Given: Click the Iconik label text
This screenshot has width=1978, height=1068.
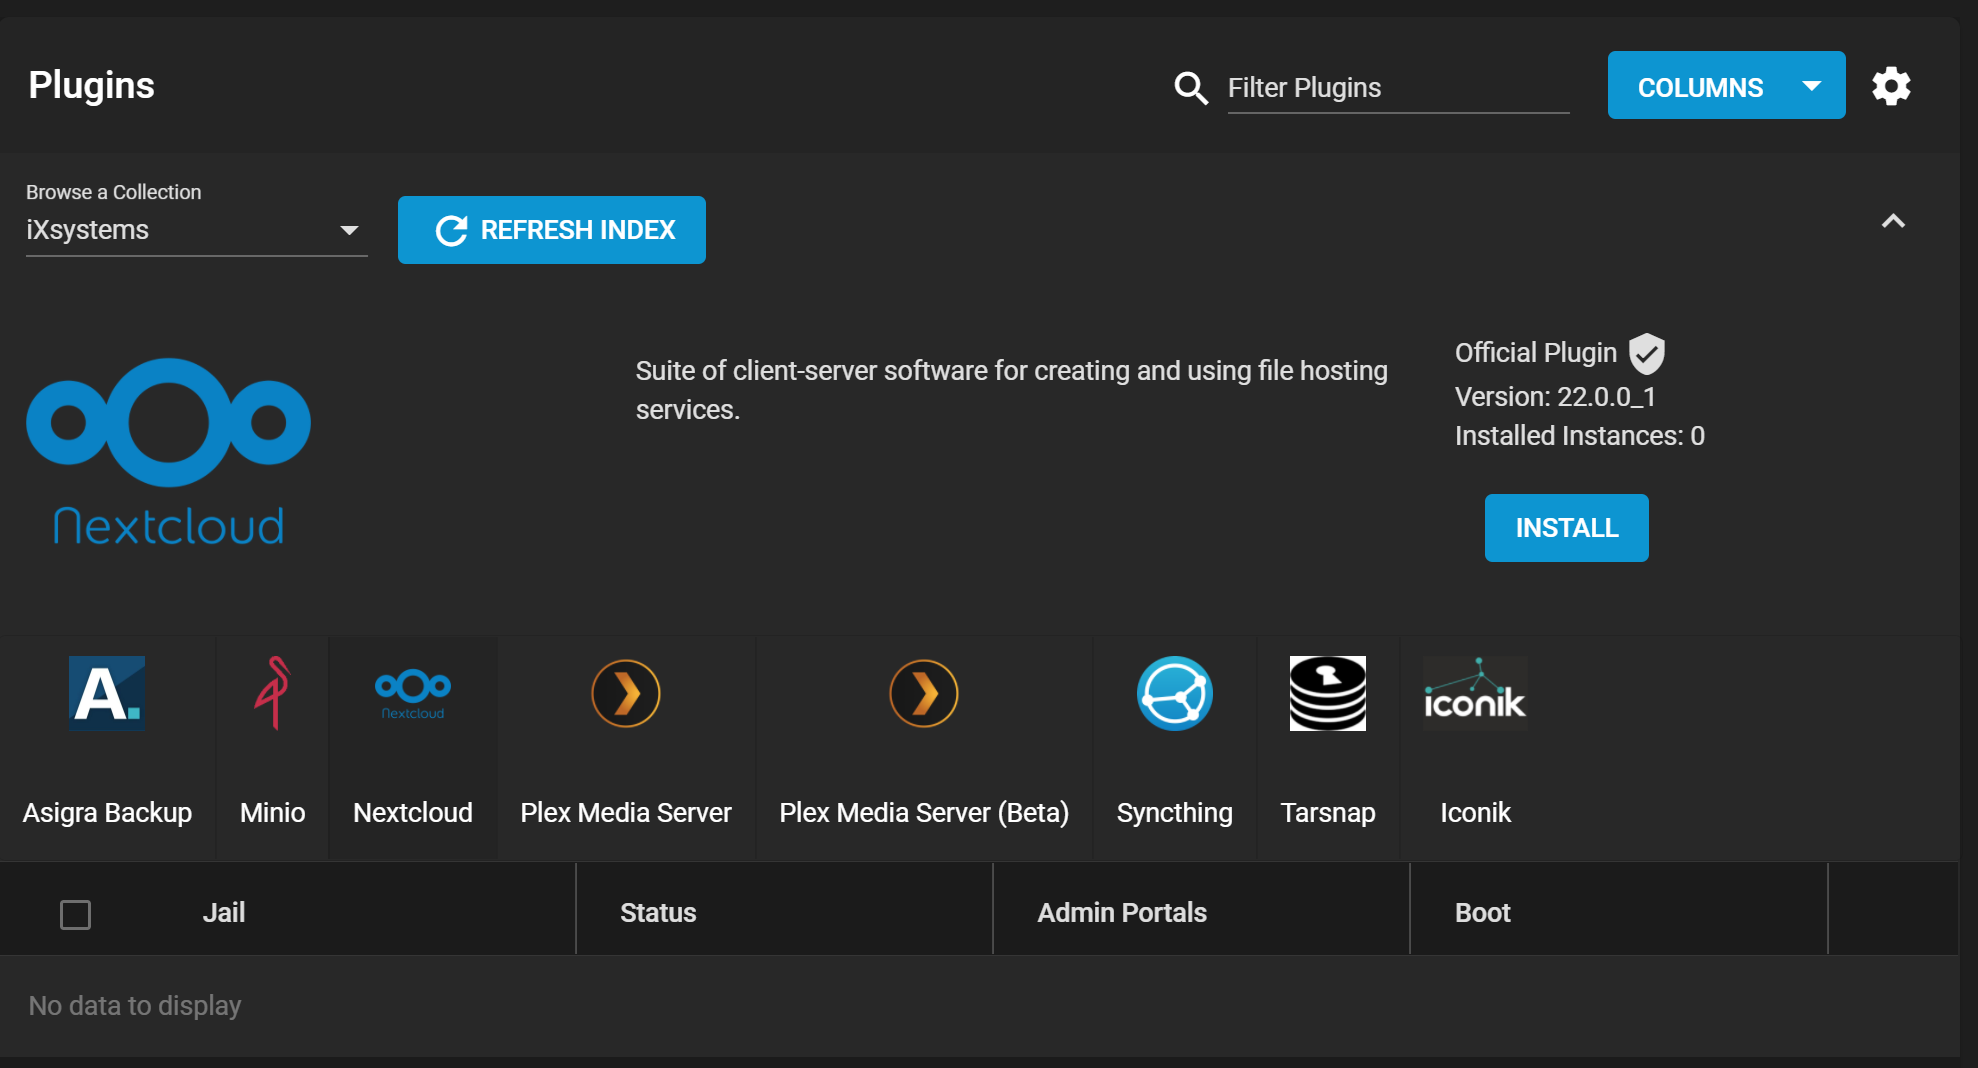Looking at the screenshot, I should pyautogui.click(x=1475, y=813).
